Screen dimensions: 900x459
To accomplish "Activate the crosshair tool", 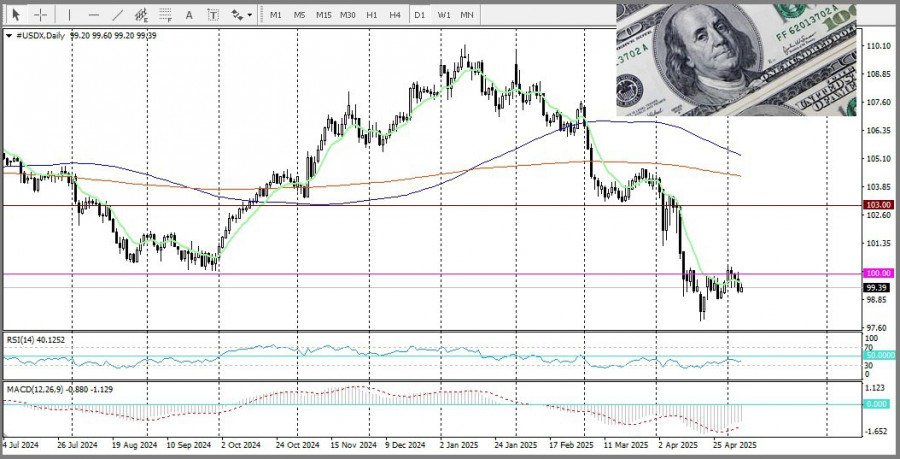I will coord(40,15).
